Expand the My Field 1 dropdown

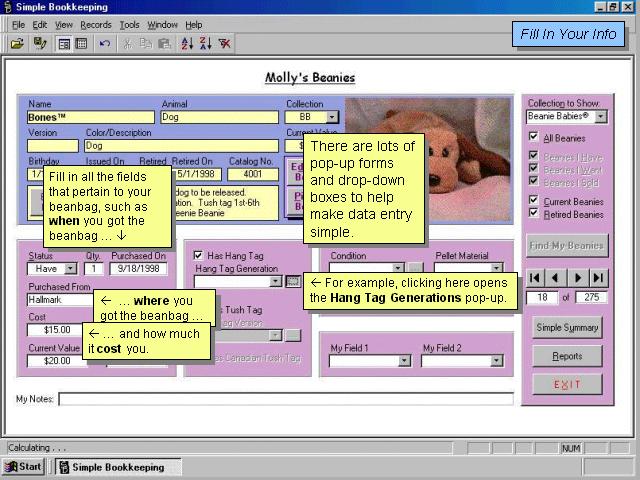coord(404,361)
